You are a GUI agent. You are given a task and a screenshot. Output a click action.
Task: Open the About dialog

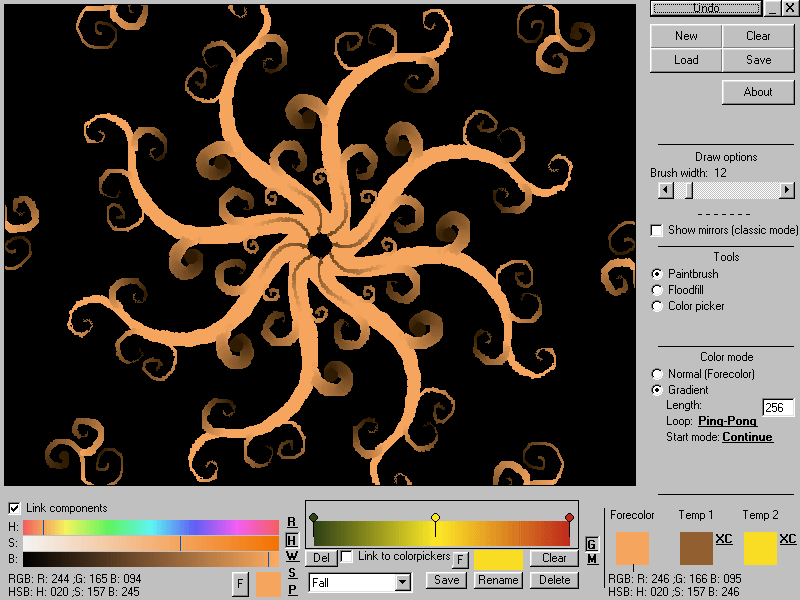coord(758,92)
